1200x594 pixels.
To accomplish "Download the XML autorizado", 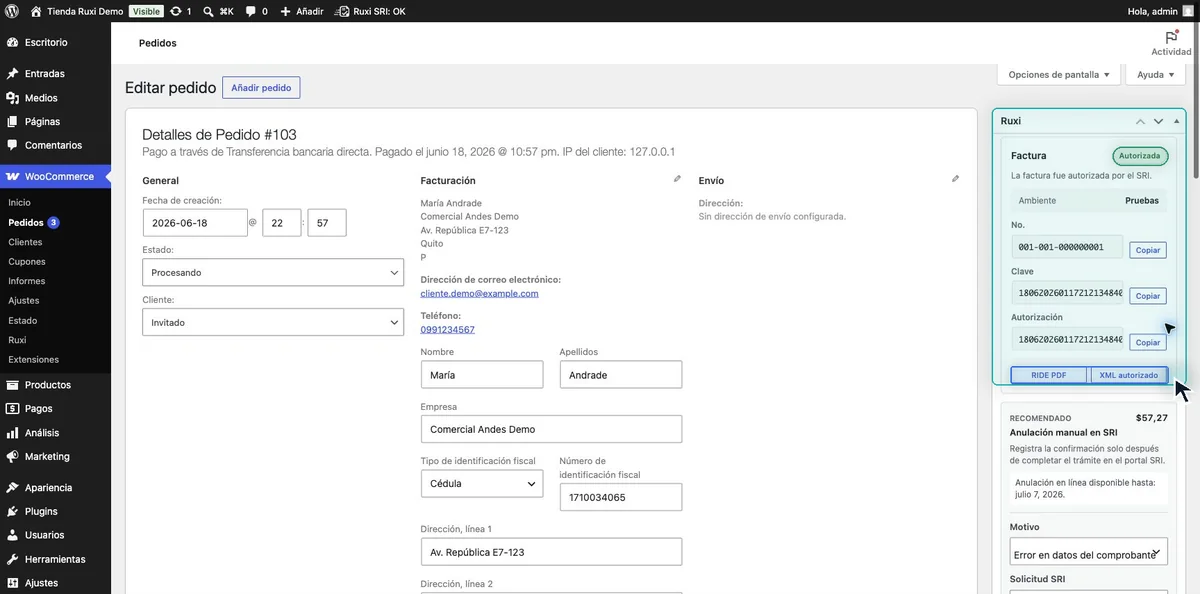I will (x=1128, y=376).
